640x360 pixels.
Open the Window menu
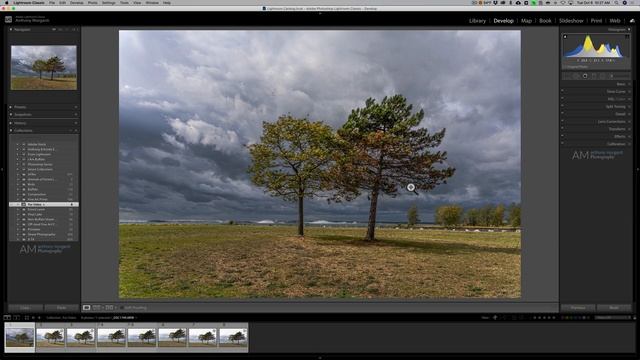pos(152,2)
